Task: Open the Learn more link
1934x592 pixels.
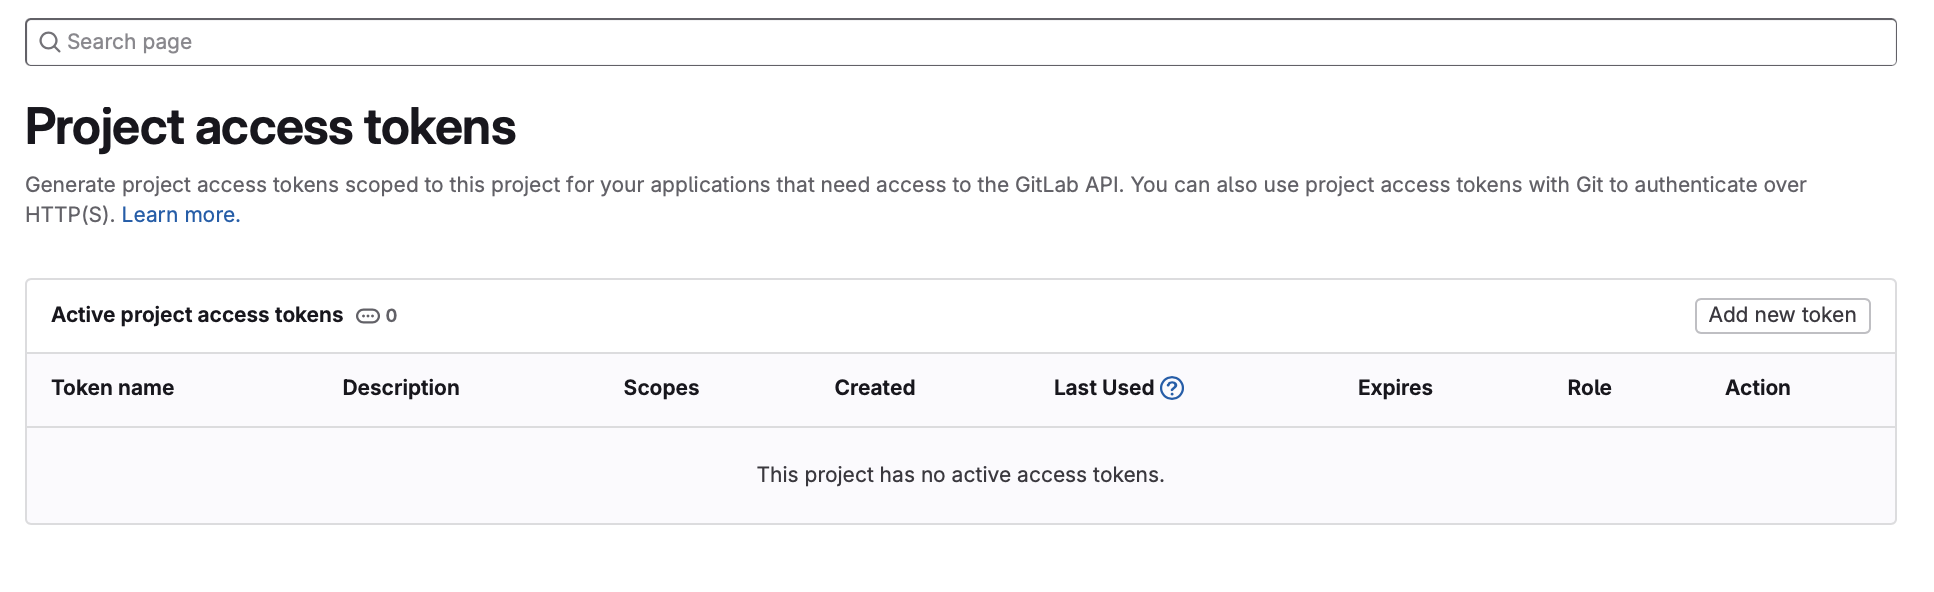Action: click(181, 215)
